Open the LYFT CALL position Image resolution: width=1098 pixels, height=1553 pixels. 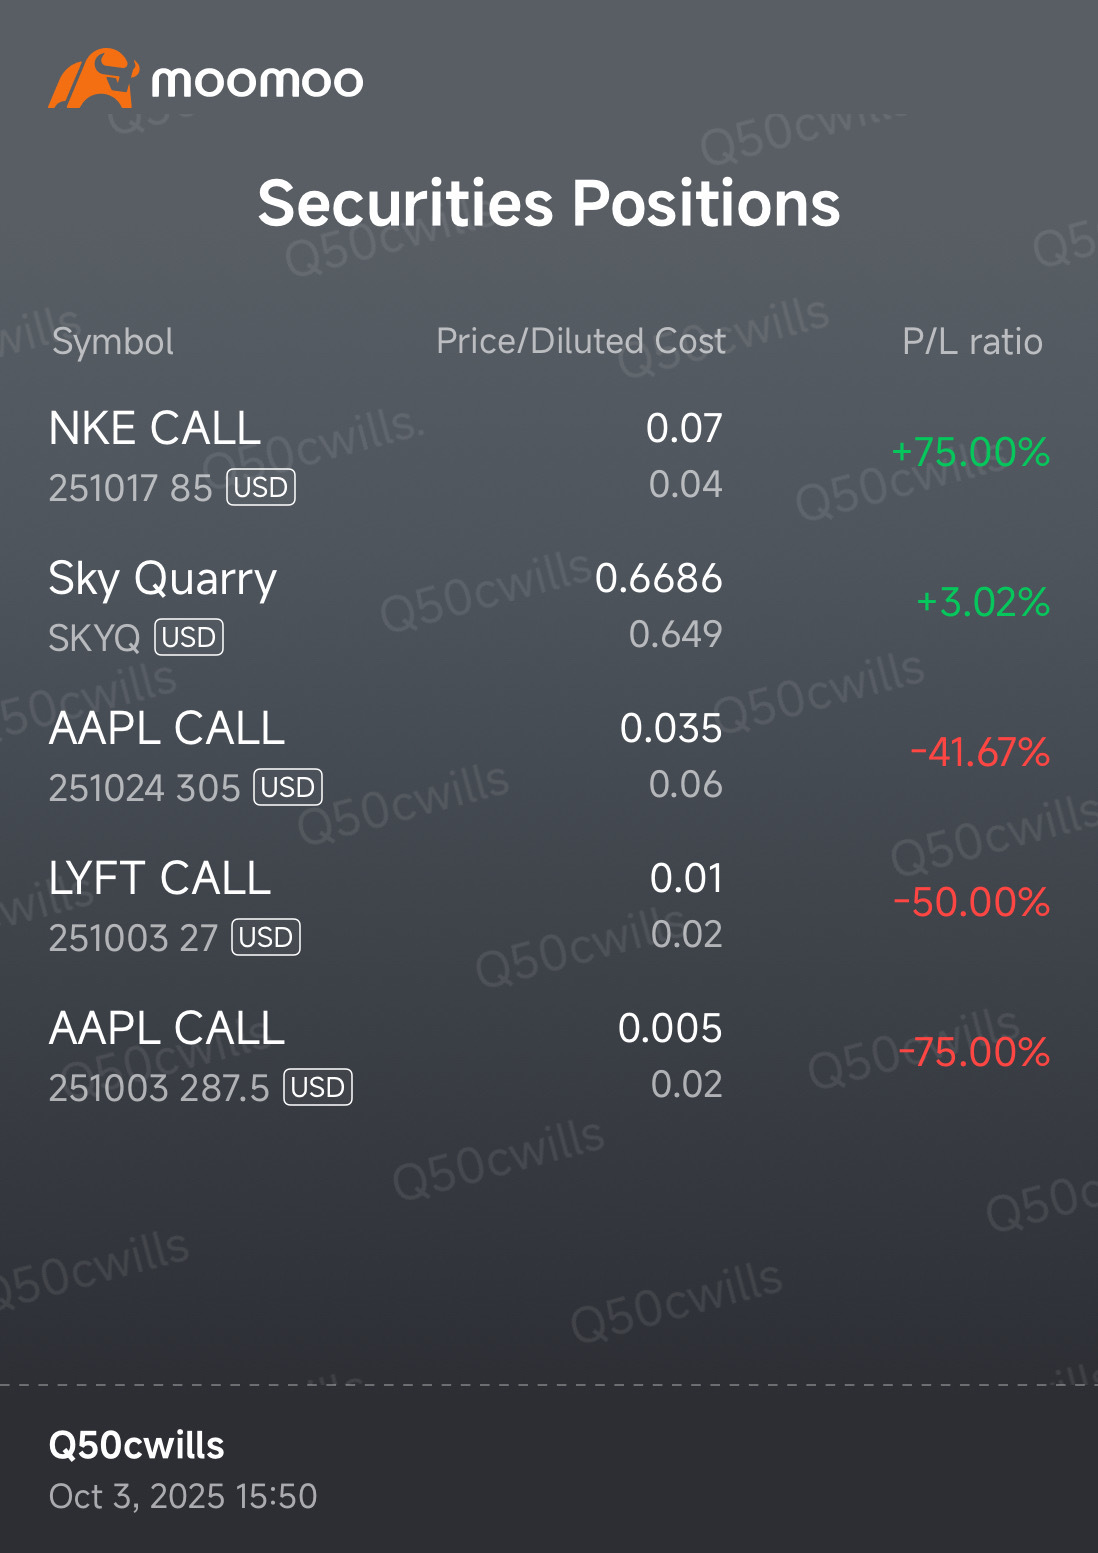(x=160, y=879)
